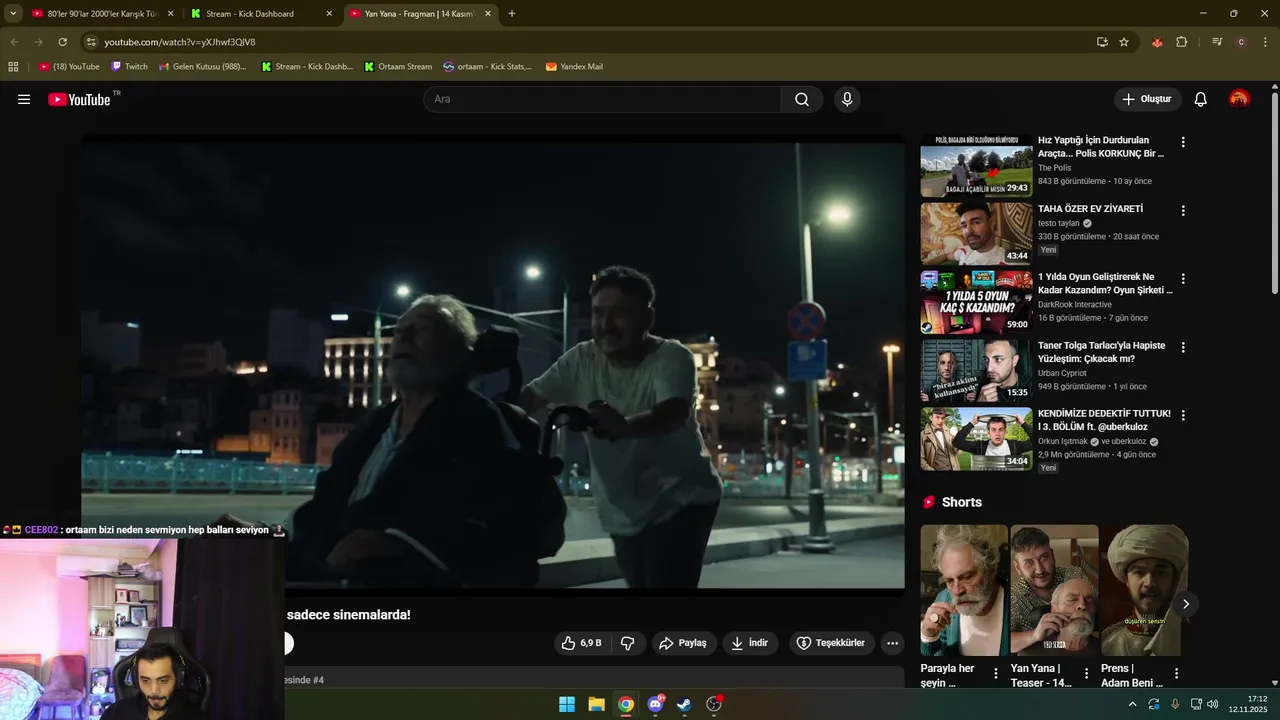Open options for Hız Yaptığı İçin Durdurulan video
The width and height of the screenshot is (1280, 720).
coord(1183,143)
